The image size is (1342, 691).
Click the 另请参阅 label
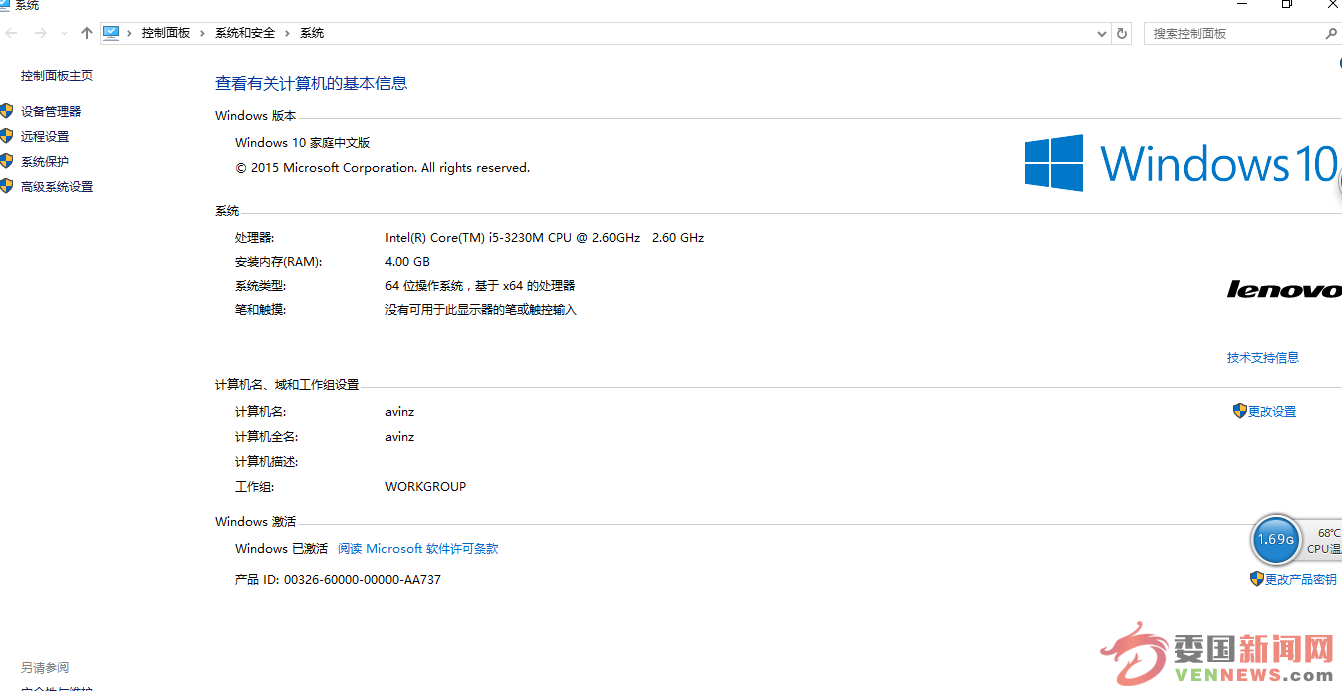[x=45, y=667]
